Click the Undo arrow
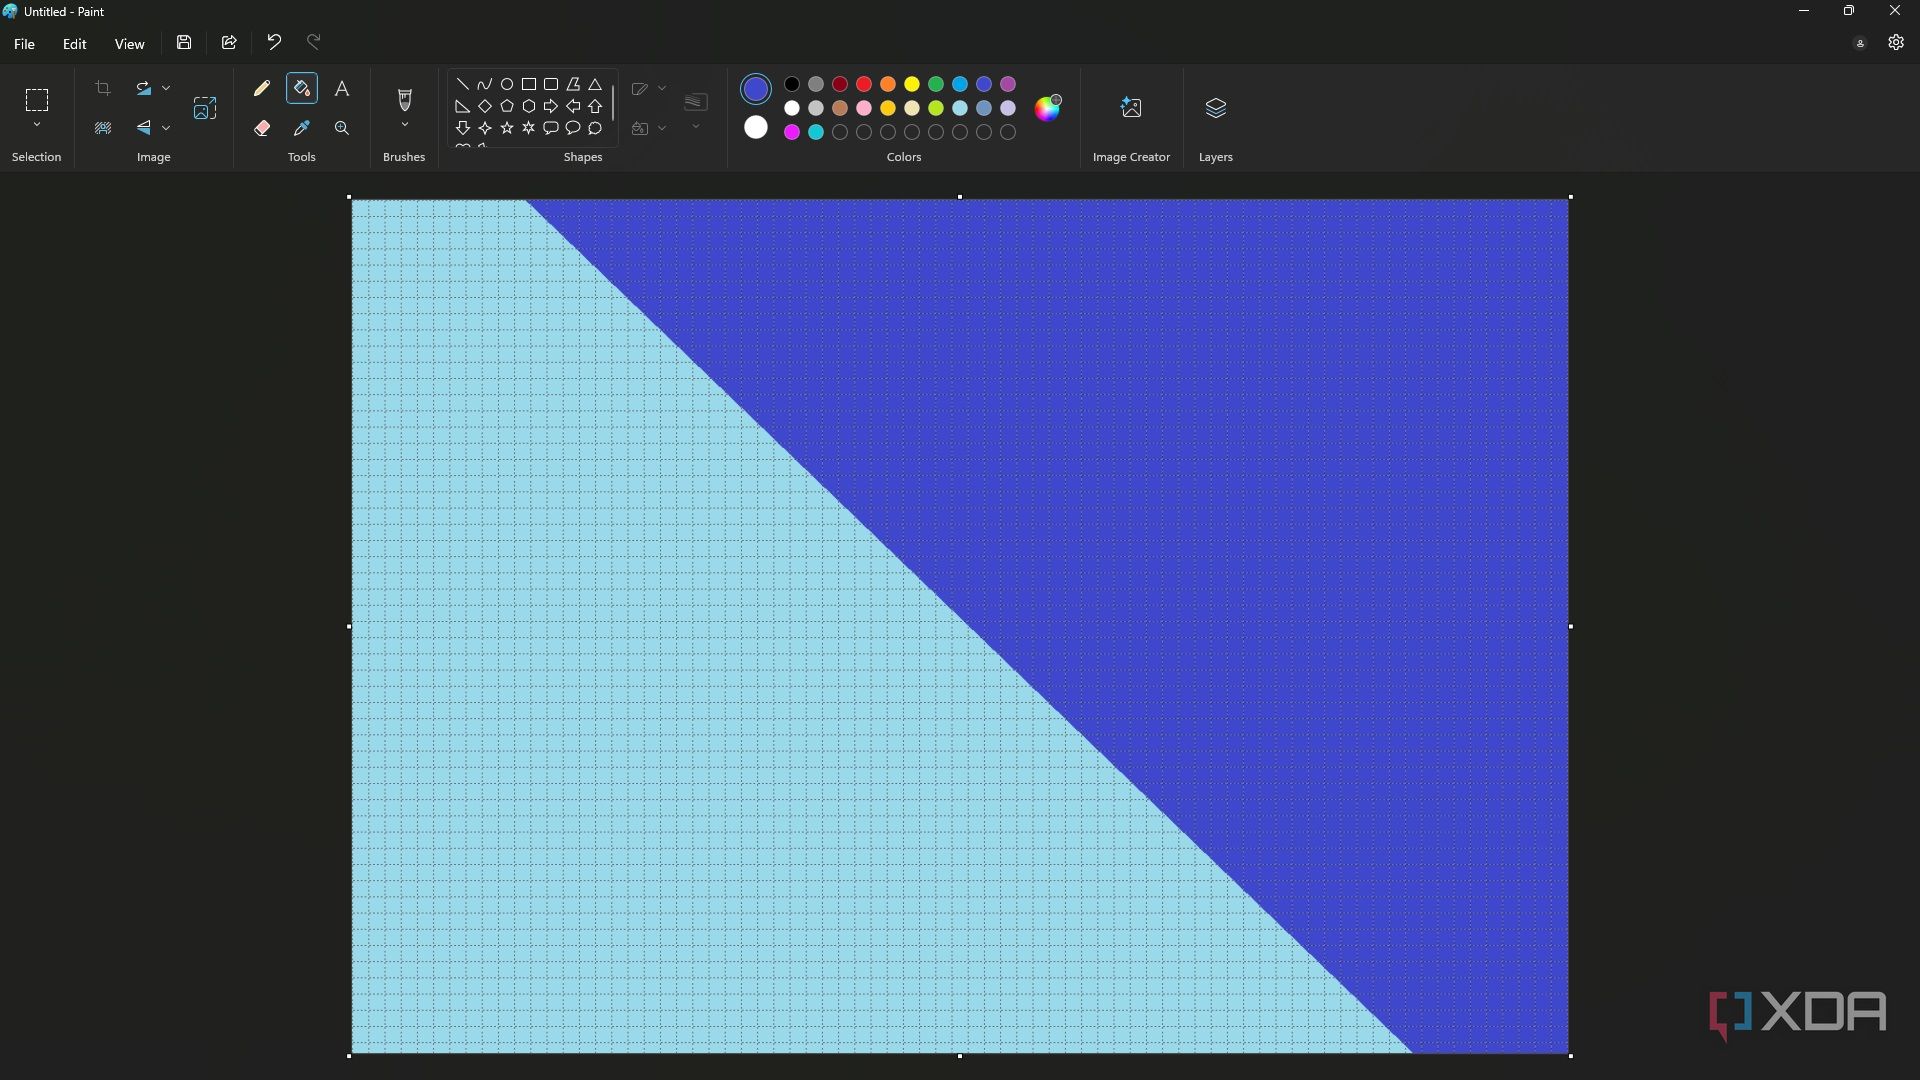 pyautogui.click(x=274, y=42)
